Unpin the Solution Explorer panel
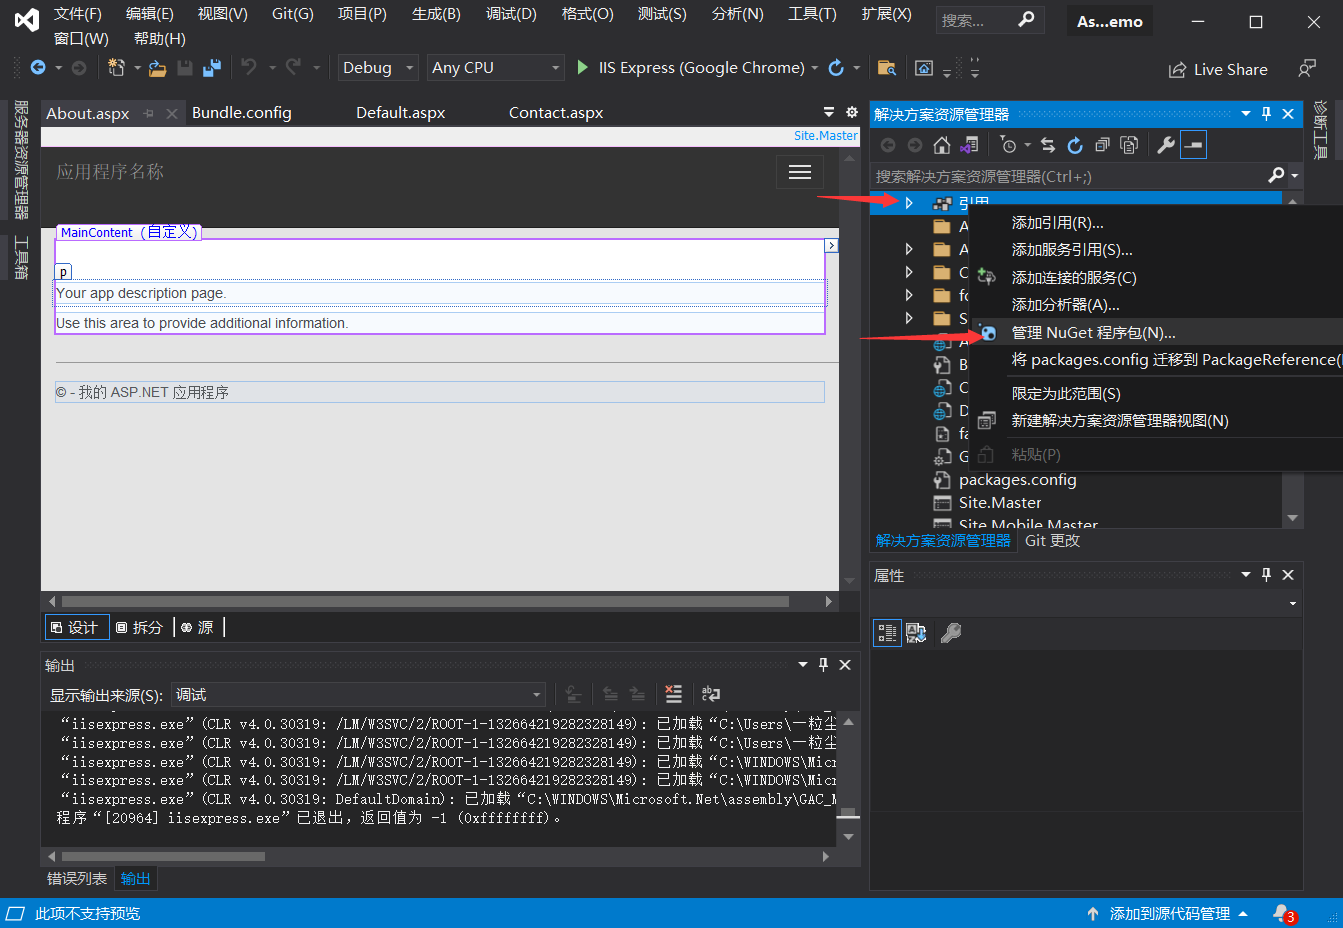1343x928 pixels. click(1266, 113)
